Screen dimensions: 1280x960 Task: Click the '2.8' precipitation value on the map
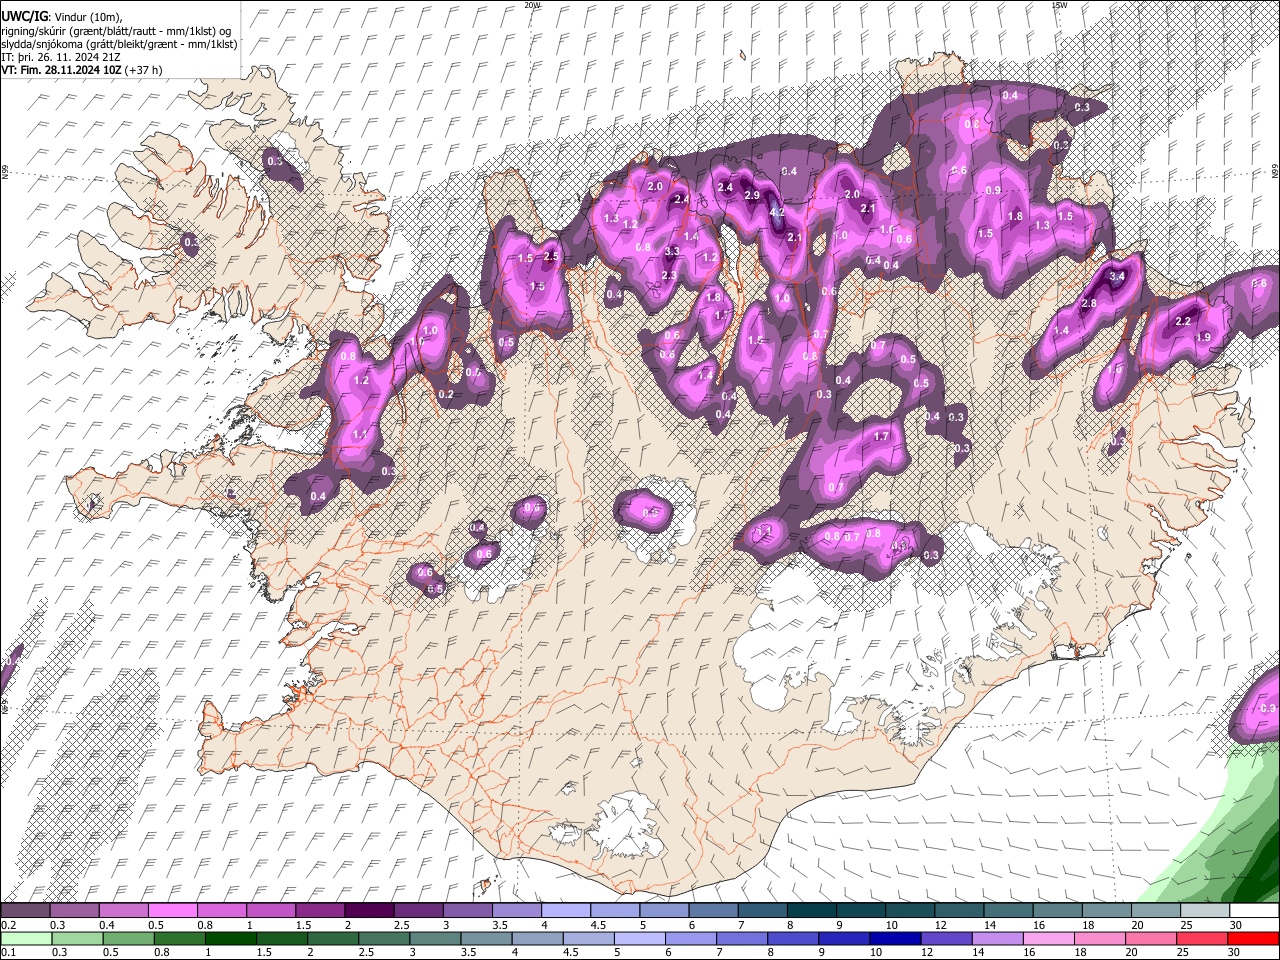[1089, 303]
